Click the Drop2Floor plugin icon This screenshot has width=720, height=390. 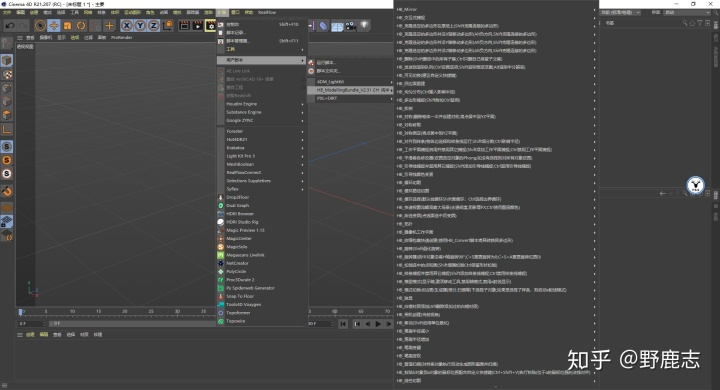click(220, 197)
